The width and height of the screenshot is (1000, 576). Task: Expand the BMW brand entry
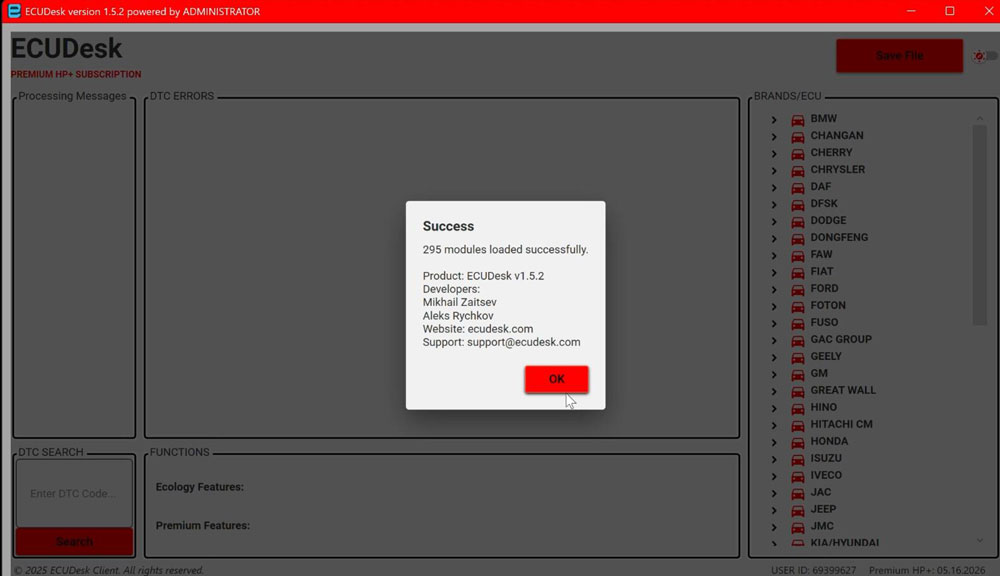click(x=774, y=118)
